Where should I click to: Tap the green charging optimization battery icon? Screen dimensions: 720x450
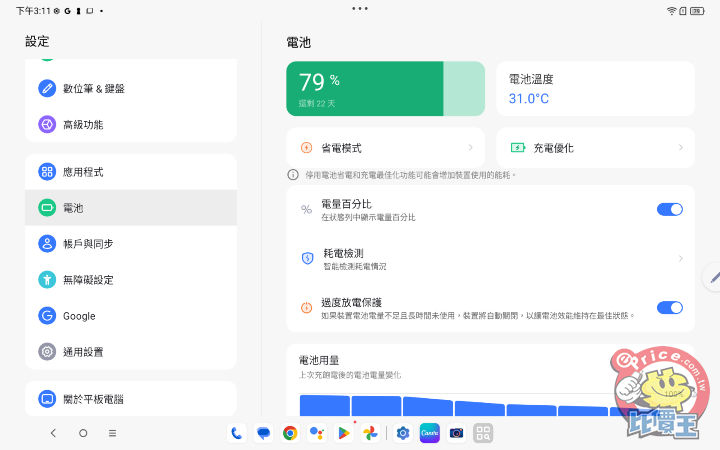tap(518, 147)
